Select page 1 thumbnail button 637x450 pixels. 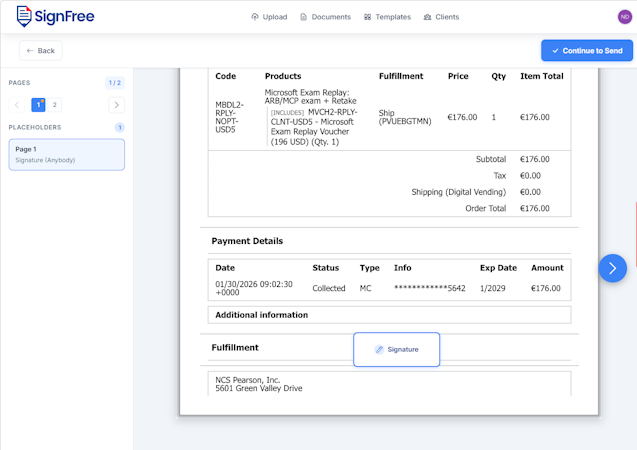click(x=38, y=105)
